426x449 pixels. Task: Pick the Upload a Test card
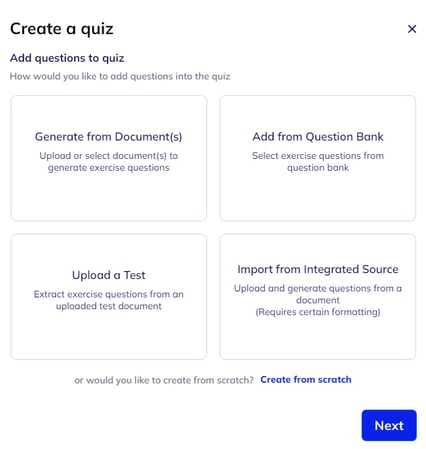[x=109, y=296]
